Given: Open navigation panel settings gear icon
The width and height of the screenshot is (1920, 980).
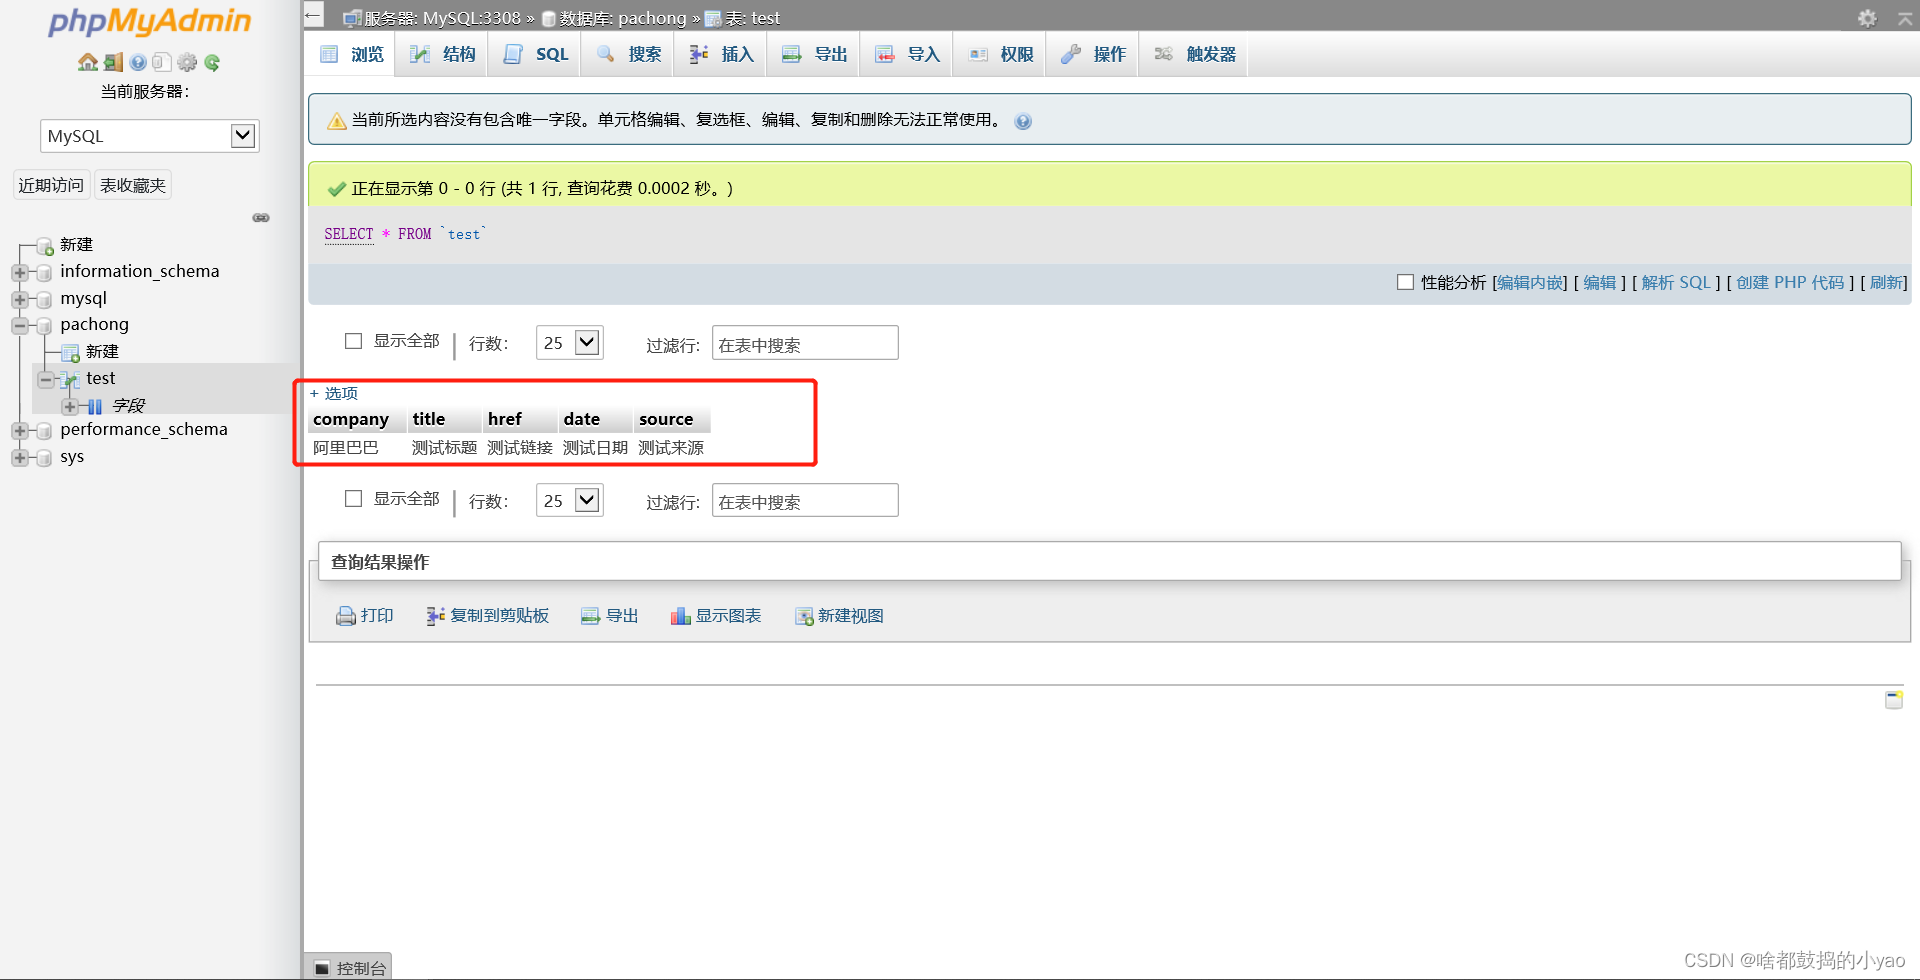Looking at the screenshot, I should (x=187, y=62).
